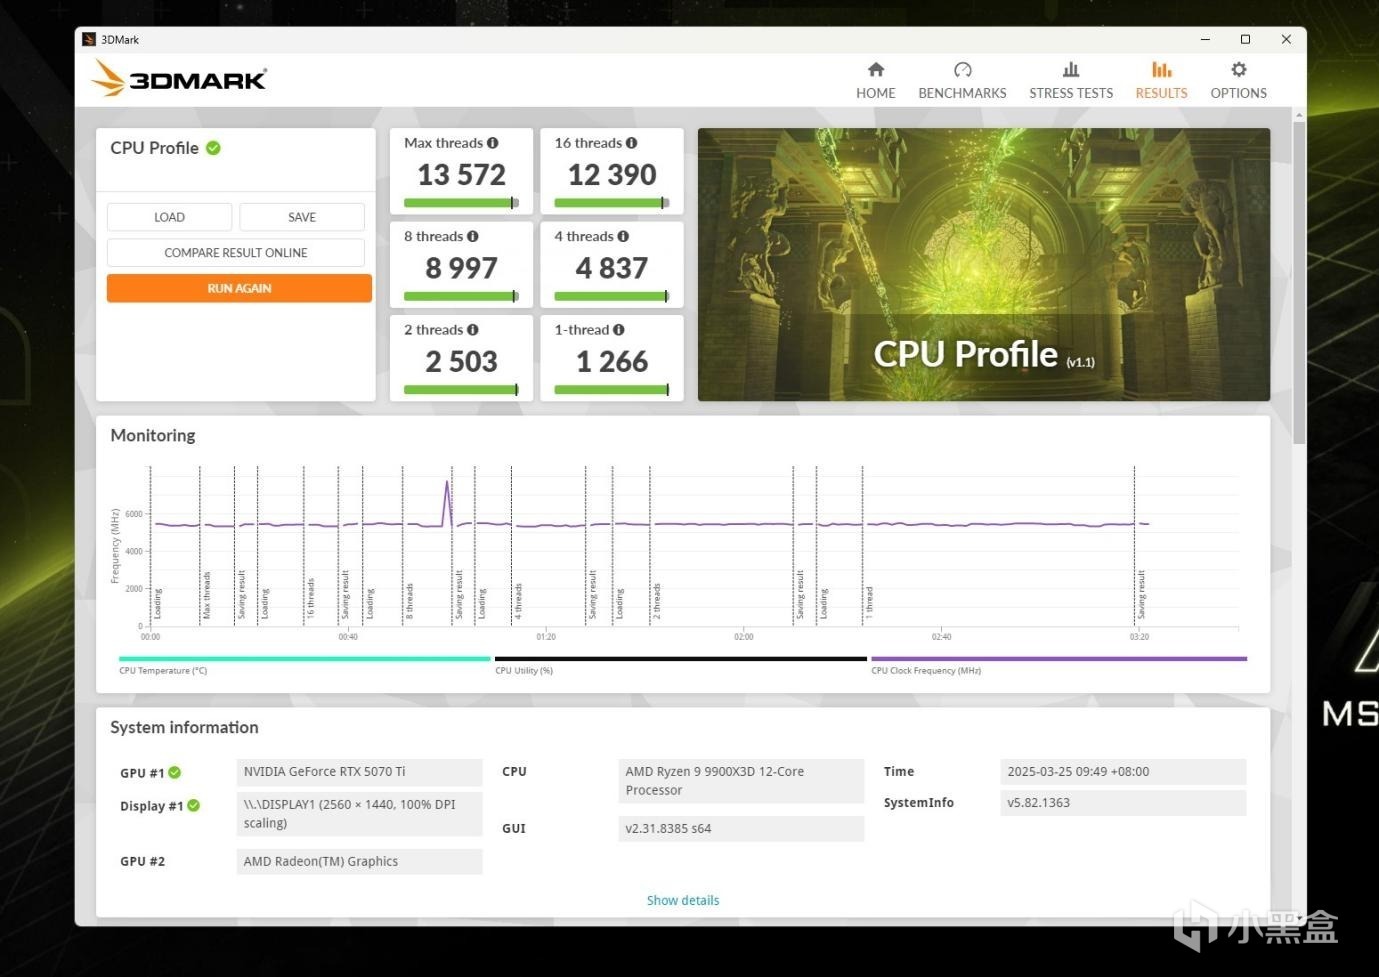Click the 16 threads score progress bar
This screenshot has width=1379, height=977.
click(612, 203)
